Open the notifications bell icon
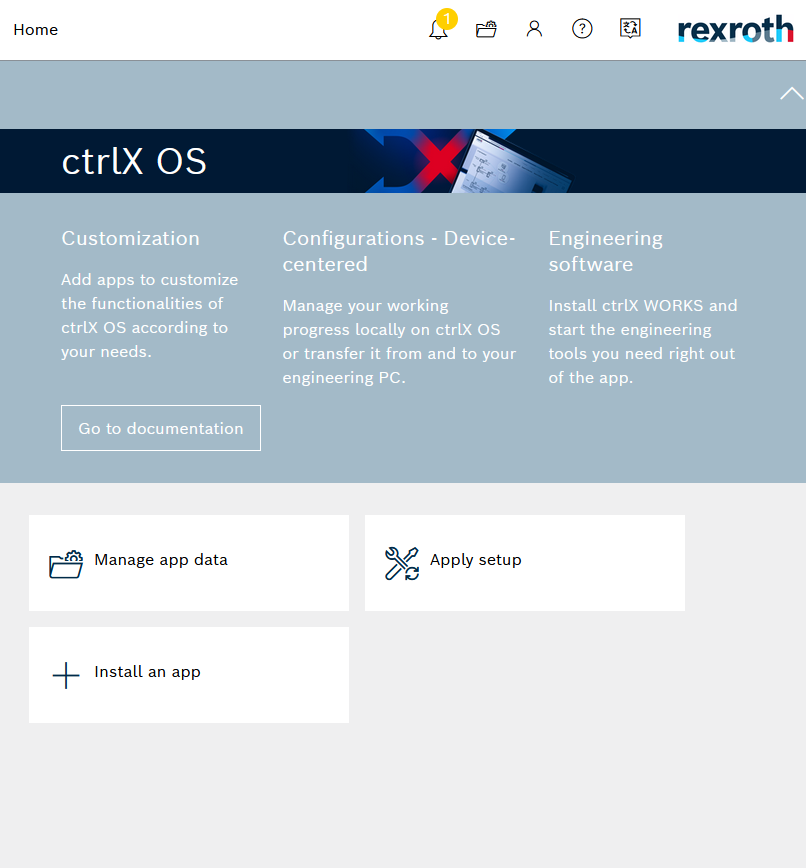This screenshot has height=868, width=806. pos(438,29)
